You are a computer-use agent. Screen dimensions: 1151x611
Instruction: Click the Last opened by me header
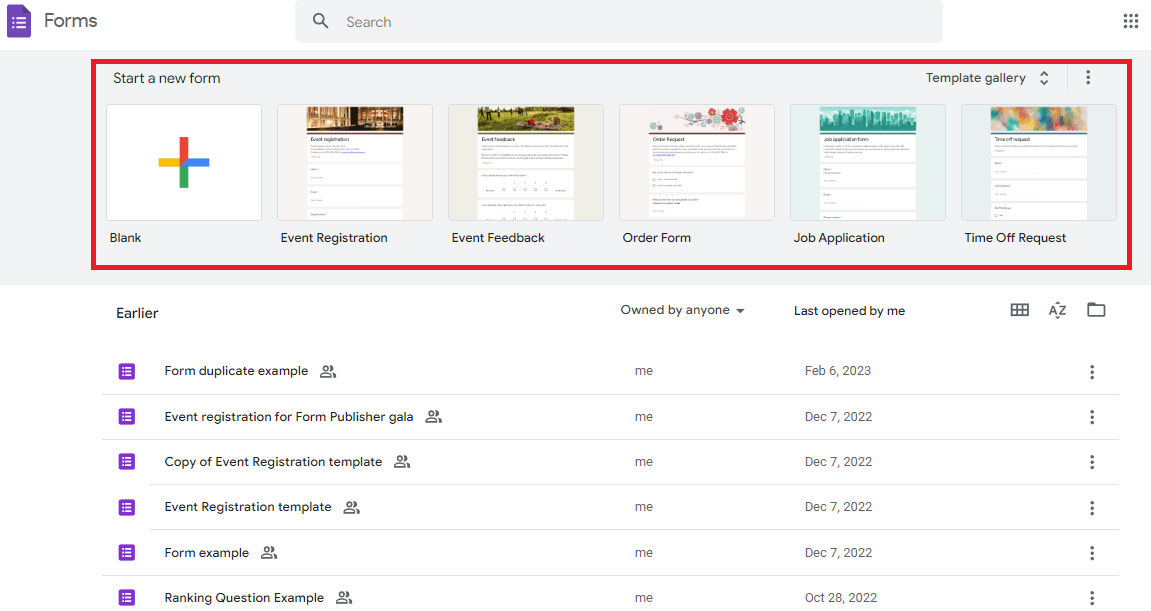pyautogui.click(x=849, y=311)
